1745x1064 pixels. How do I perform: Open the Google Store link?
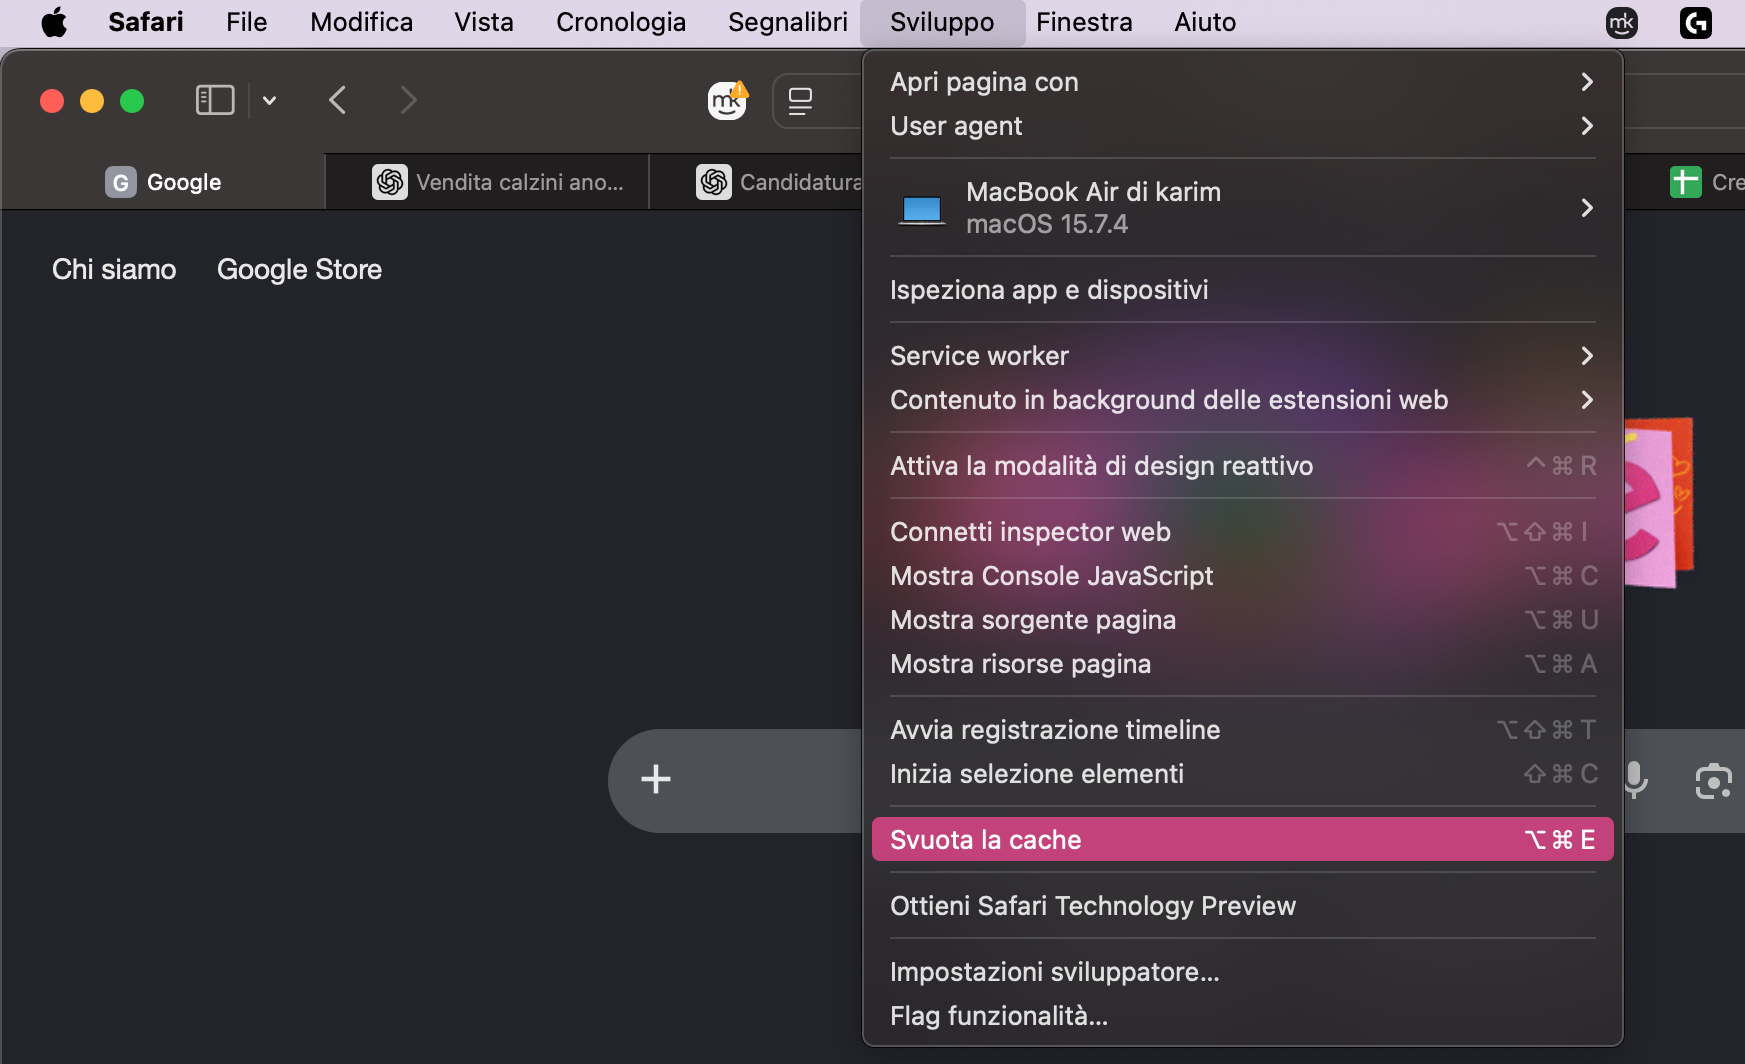(299, 269)
